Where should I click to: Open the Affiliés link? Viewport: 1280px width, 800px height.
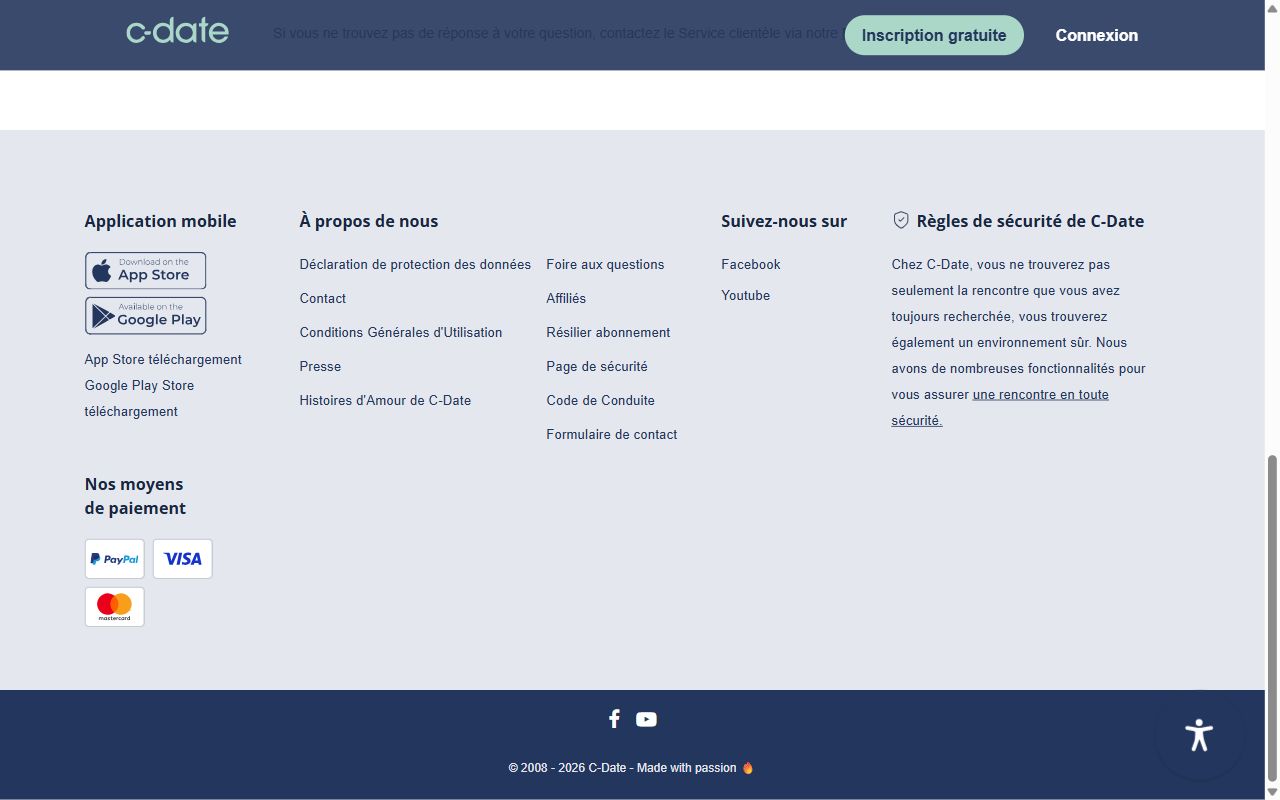click(x=566, y=298)
